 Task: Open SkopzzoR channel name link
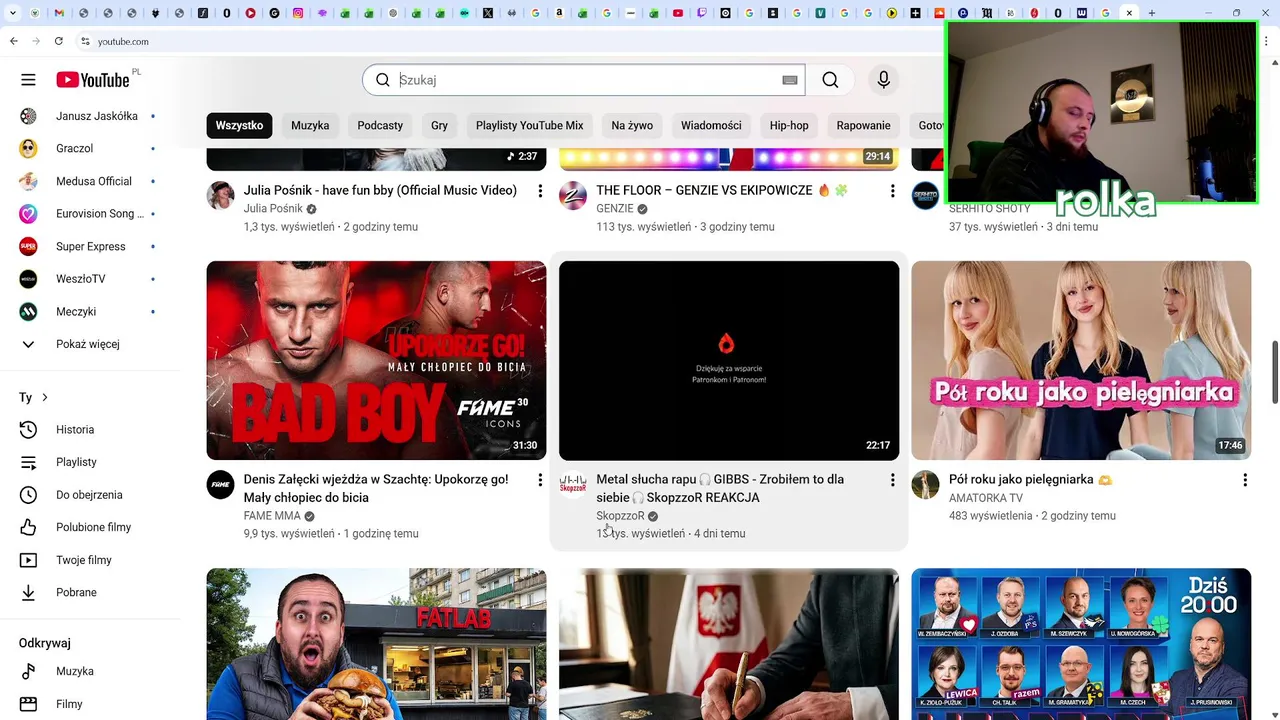pos(620,516)
